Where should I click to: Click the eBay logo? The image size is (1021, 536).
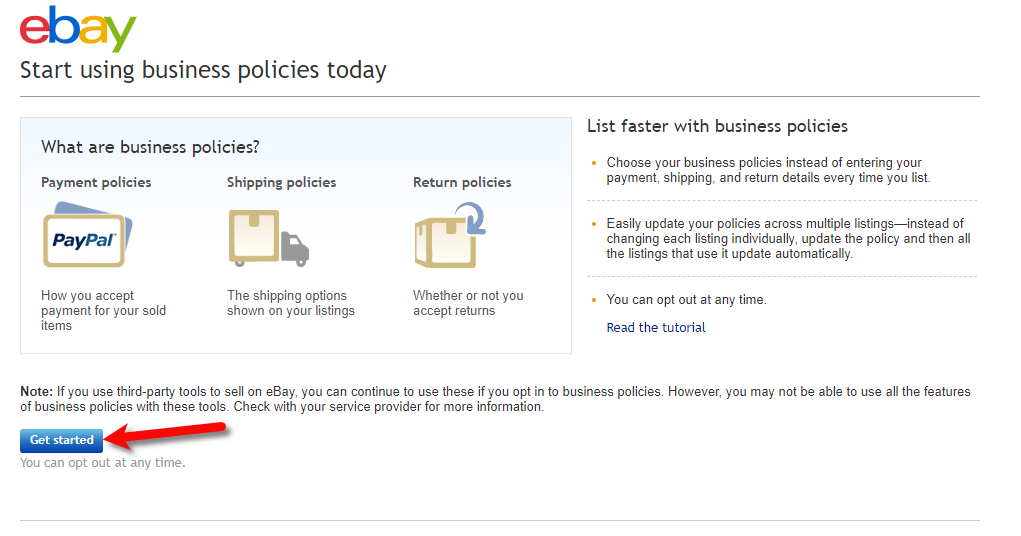tap(77, 29)
